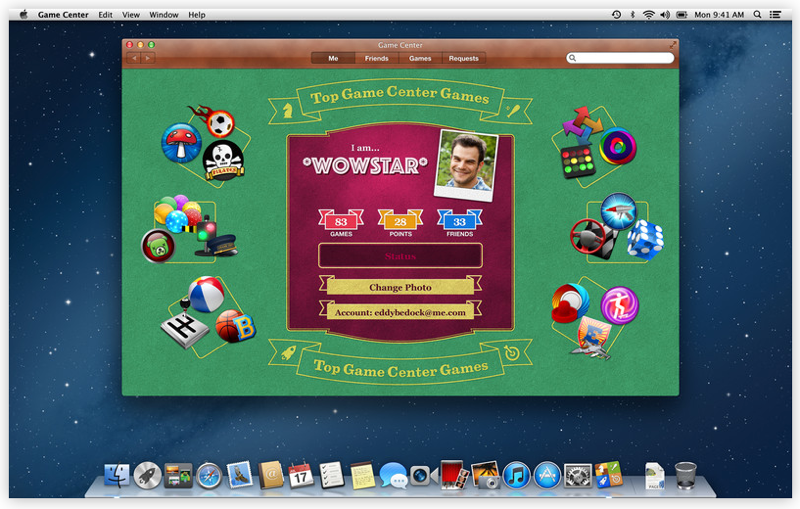Click the volume icon in the menu bar
The width and height of the screenshot is (800, 509).
[x=665, y=15]
